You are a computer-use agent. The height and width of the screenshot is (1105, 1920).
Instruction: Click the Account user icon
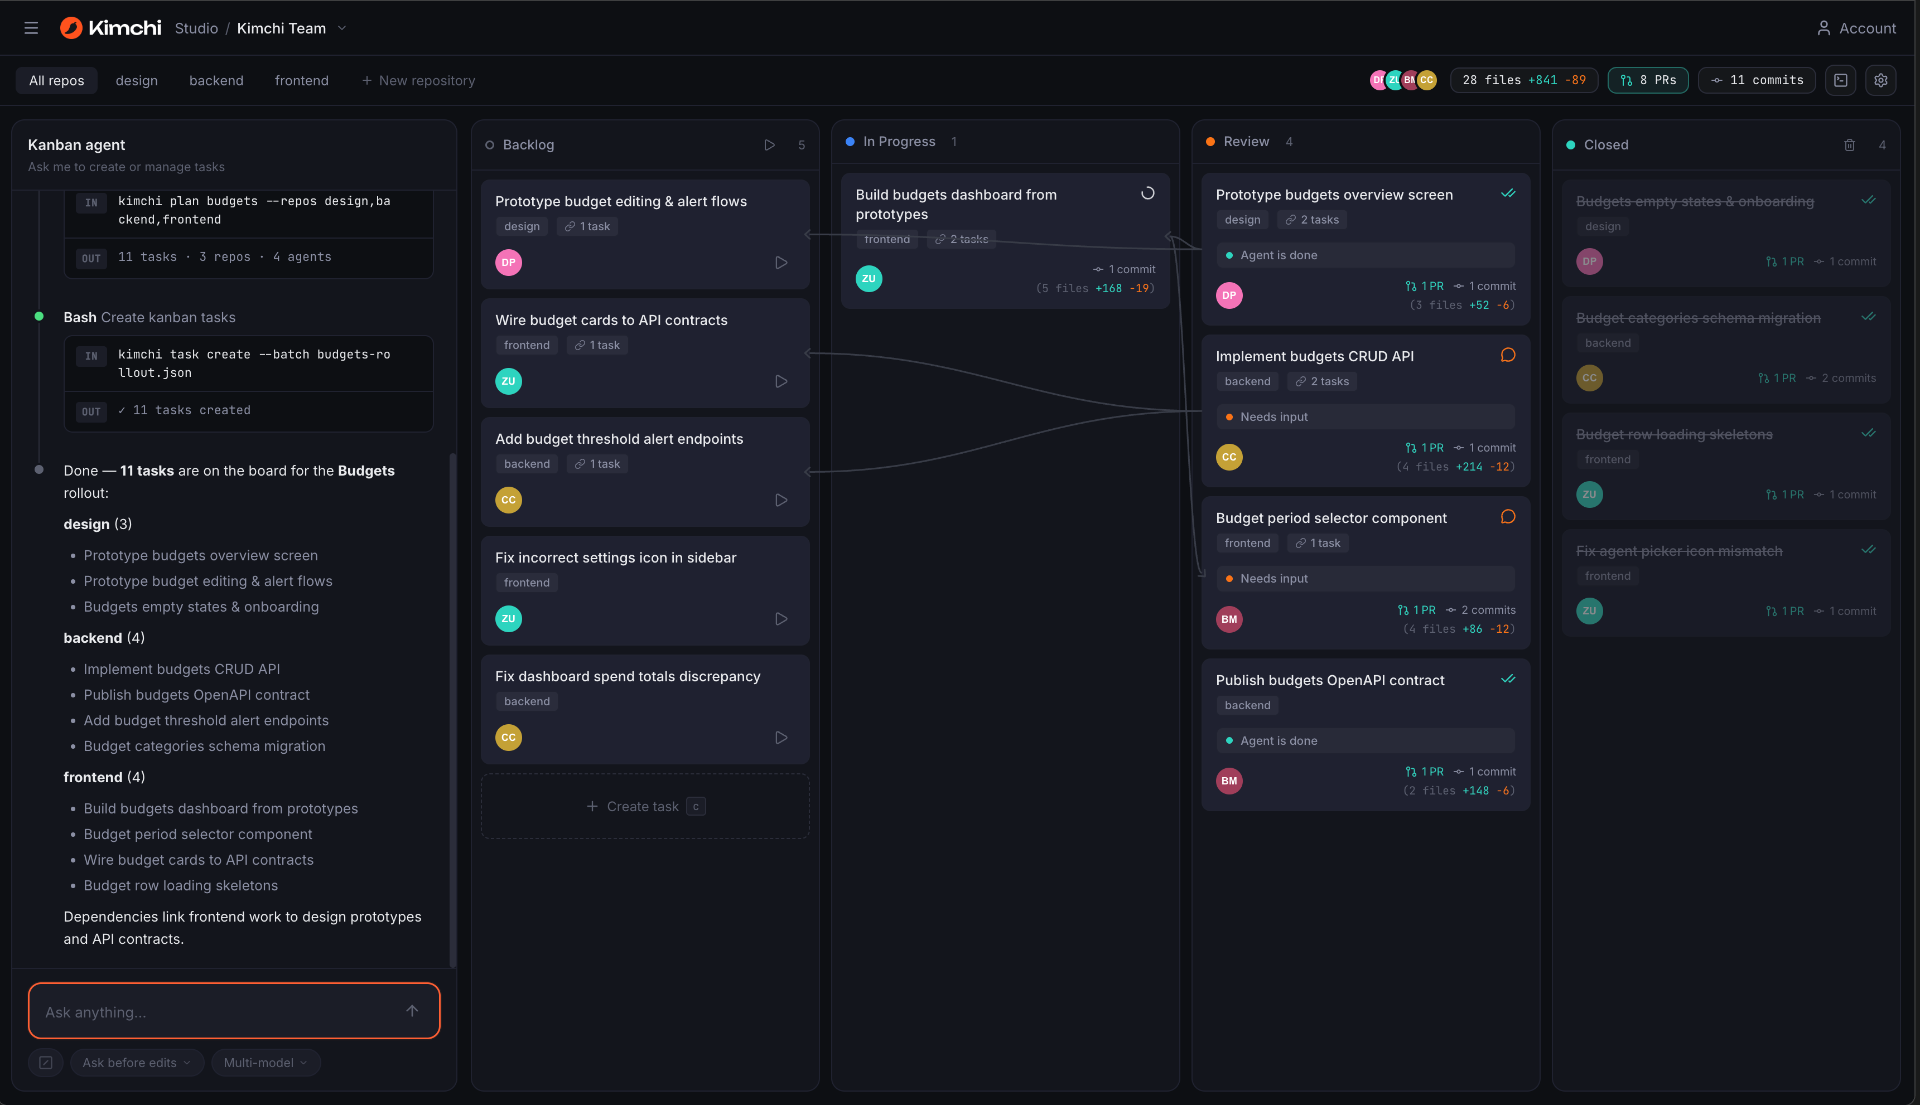click(x=1824, y=28)
